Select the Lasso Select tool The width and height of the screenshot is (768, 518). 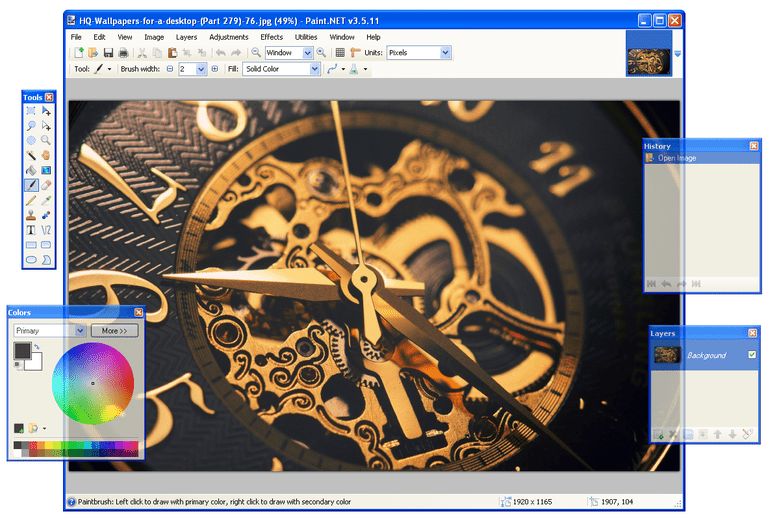coord(31,126)
